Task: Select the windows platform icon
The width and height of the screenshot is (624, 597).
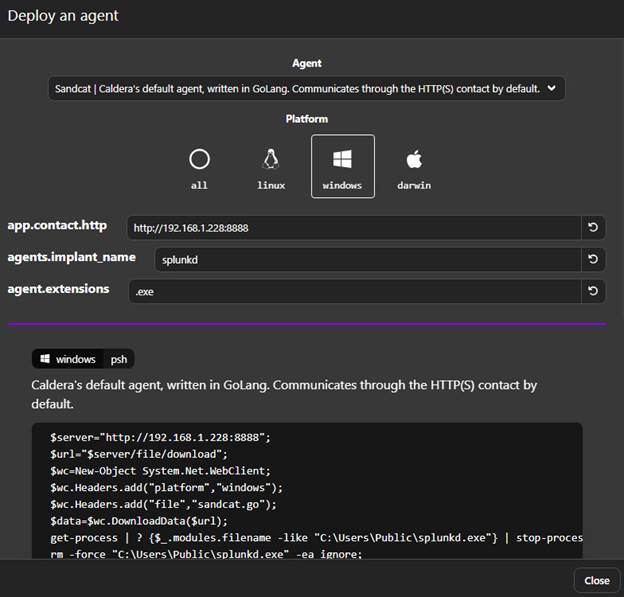Action: tap(342, 159)
